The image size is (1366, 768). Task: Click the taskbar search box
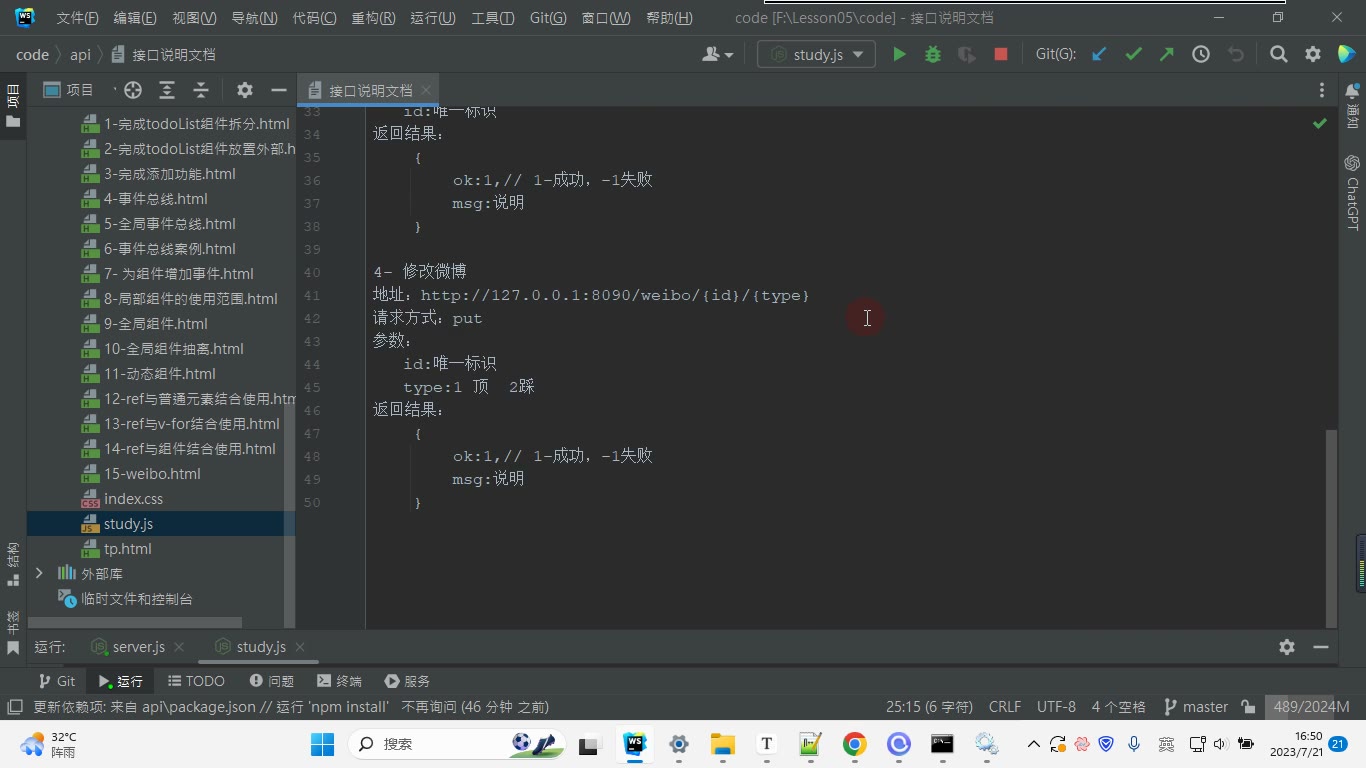click(459, 744)
